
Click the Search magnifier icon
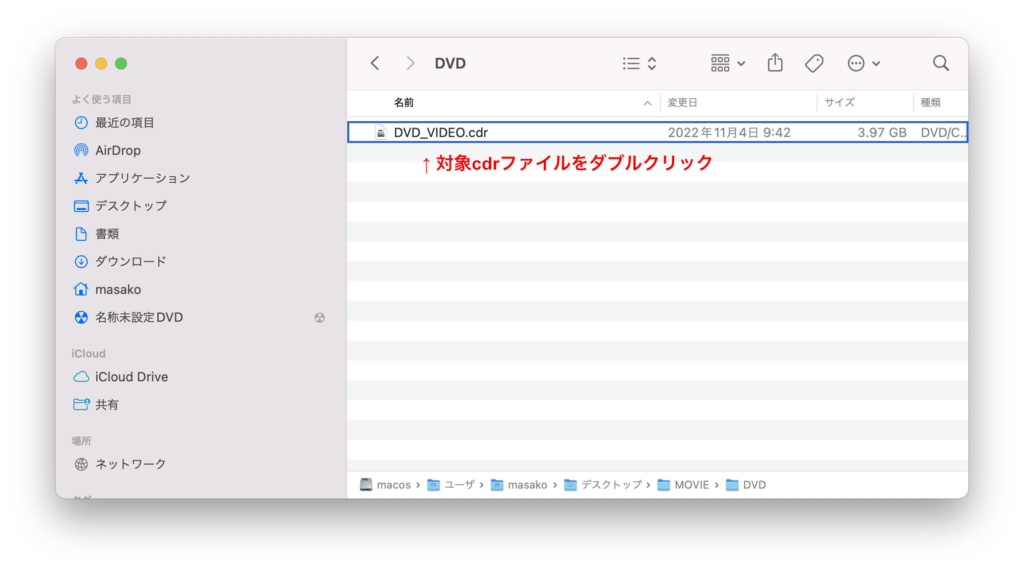(941, 63)
